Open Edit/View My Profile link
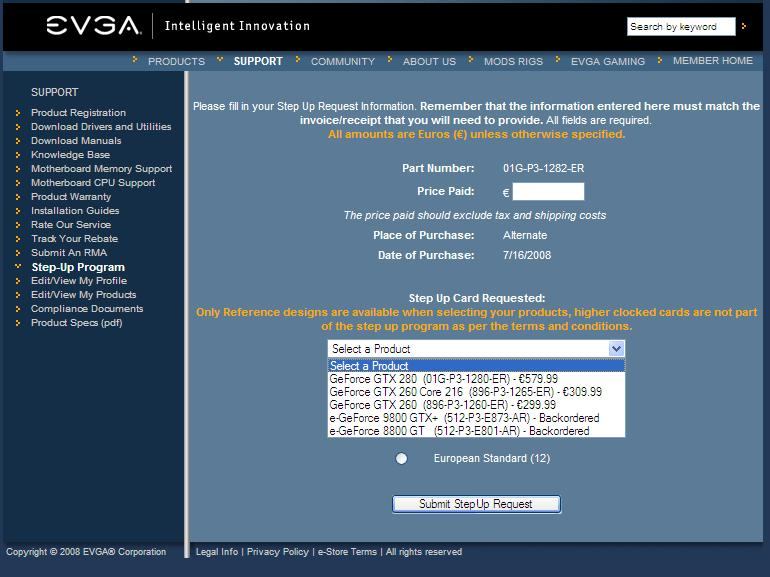This screenshot has height=577, width=770. point(79,280)
